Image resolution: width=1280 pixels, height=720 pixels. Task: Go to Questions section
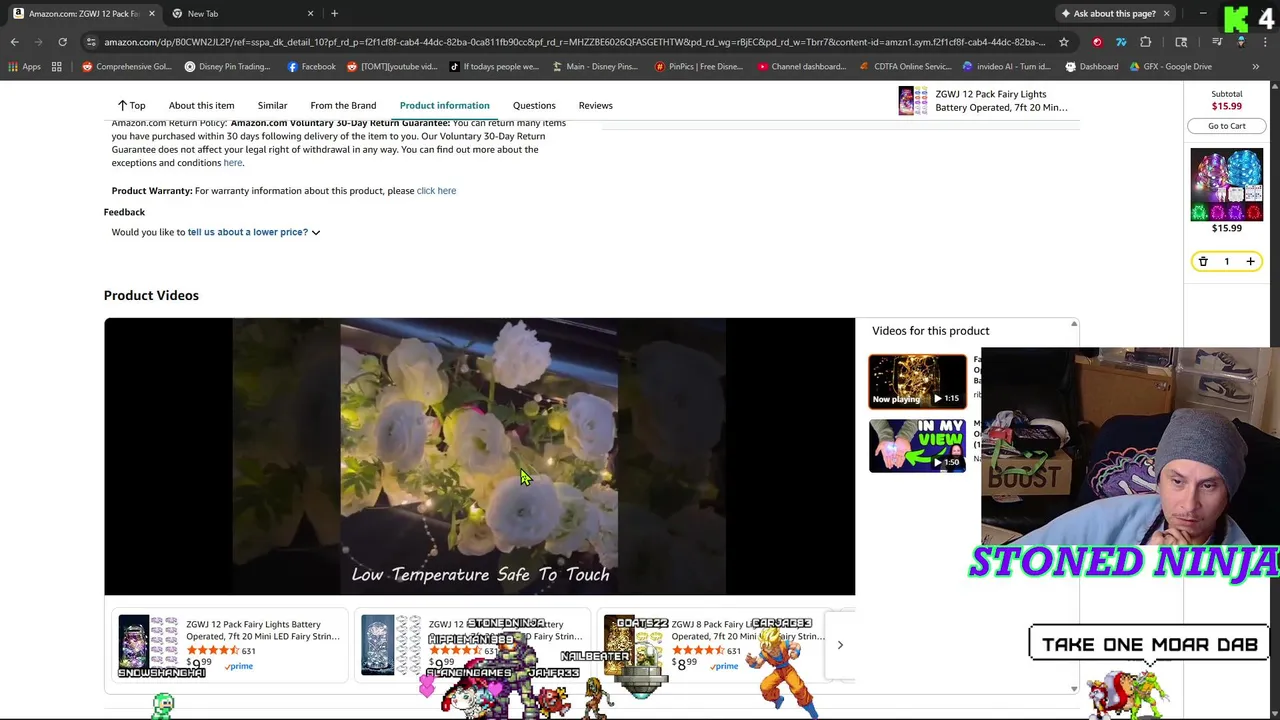(534, 105)
